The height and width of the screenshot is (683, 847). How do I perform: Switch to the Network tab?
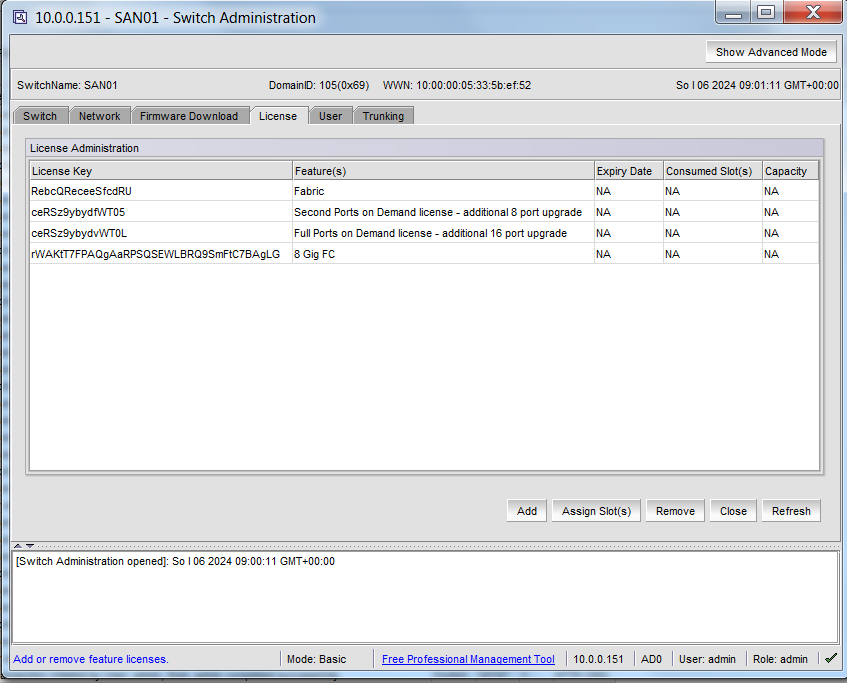coord(100,116)
